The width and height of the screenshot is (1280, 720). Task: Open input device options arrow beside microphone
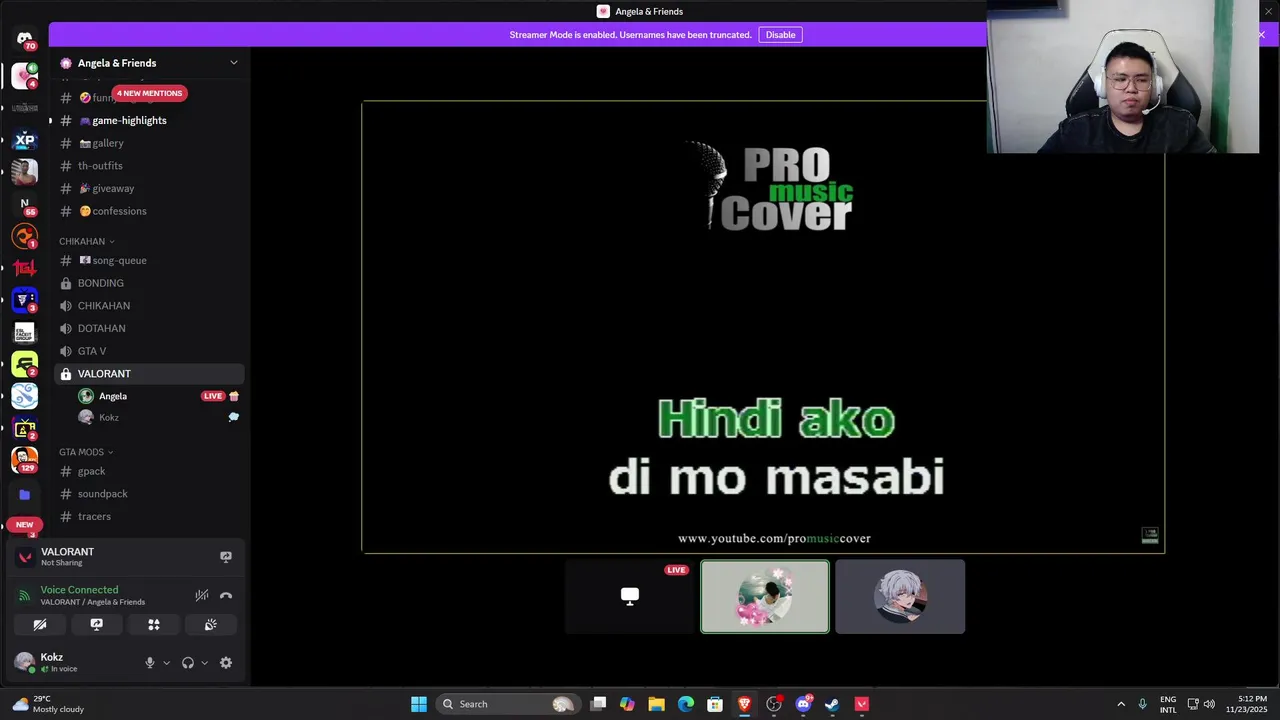pos(166,663)
